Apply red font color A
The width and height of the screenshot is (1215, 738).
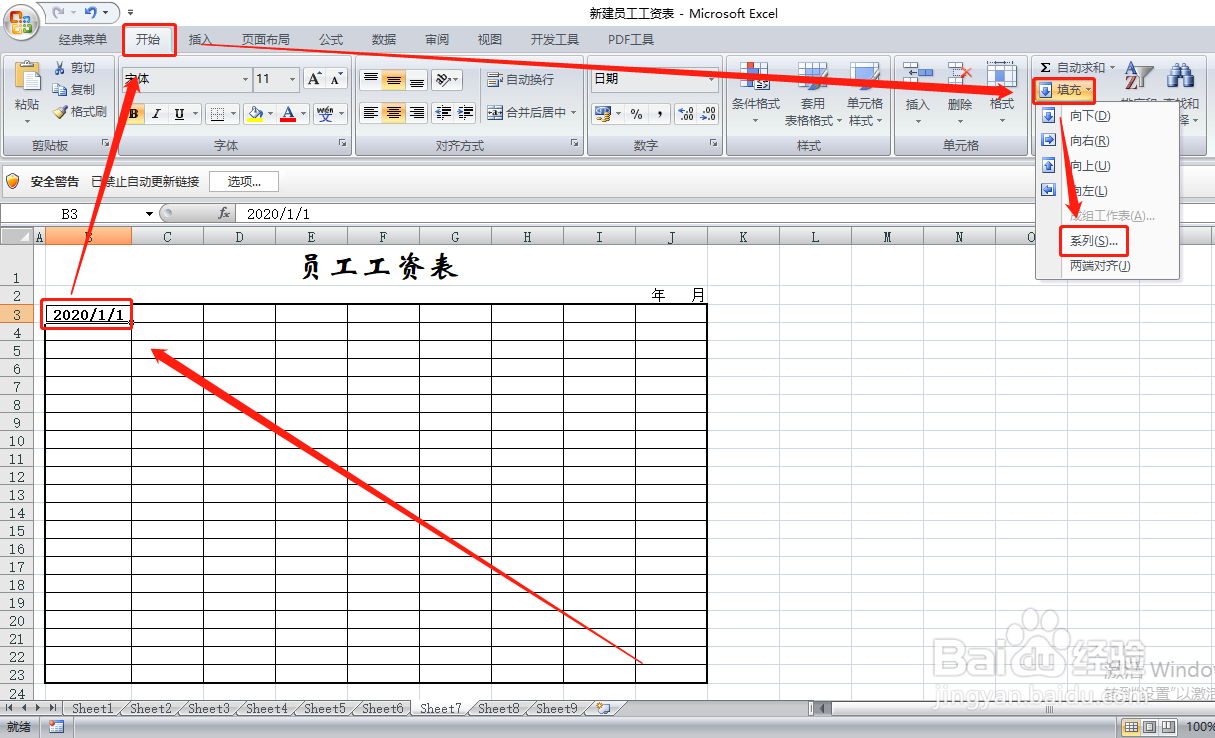point(289,114)
